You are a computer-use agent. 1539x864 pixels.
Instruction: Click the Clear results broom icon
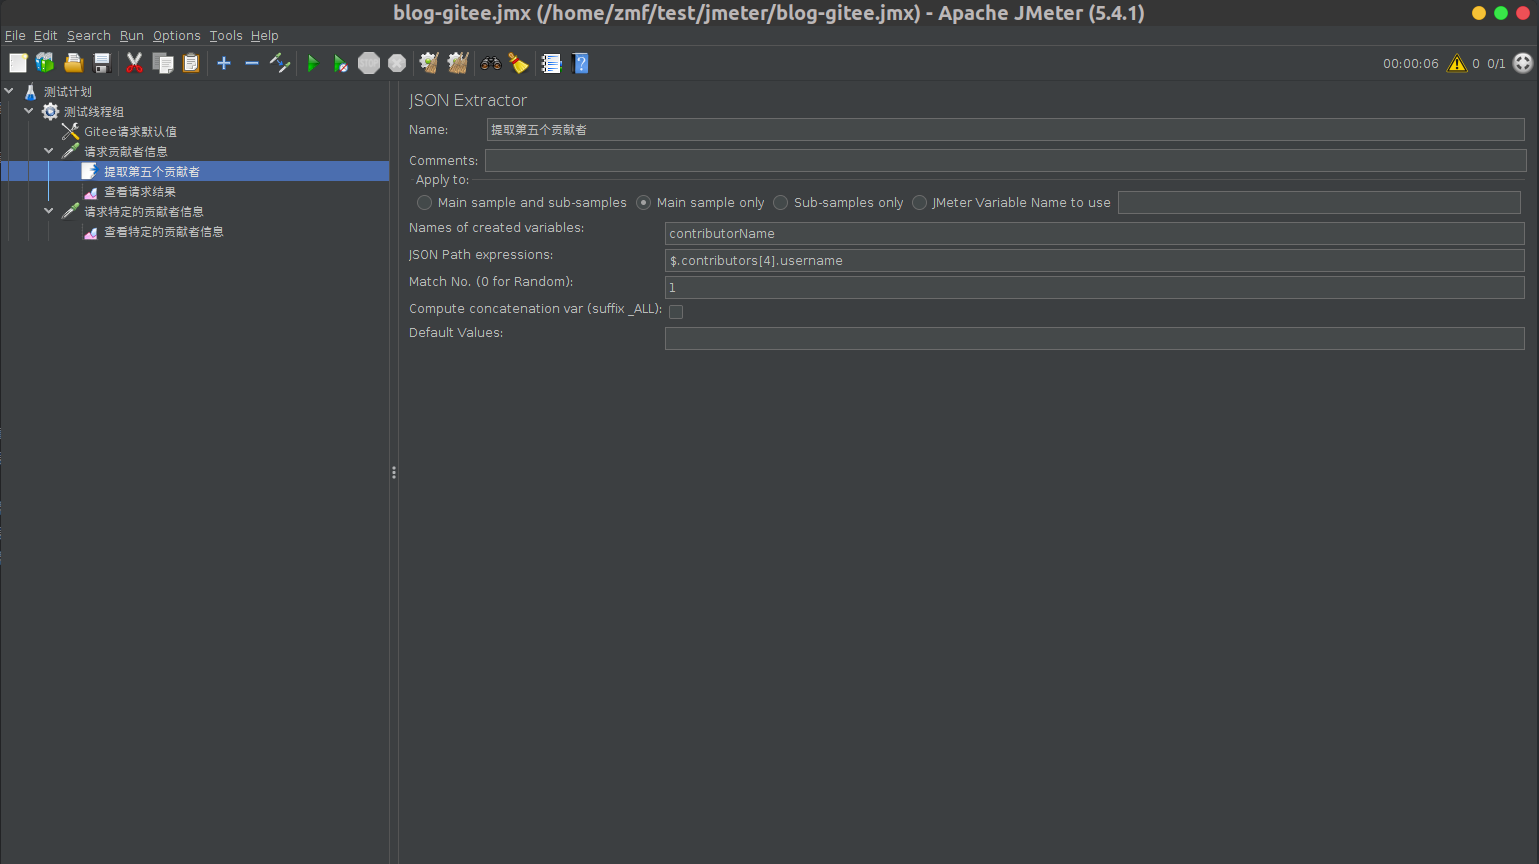point(429,63)
